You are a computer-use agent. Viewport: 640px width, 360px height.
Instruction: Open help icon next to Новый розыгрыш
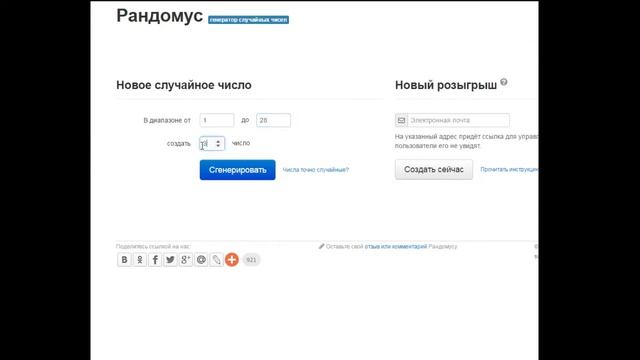point(504,82)
